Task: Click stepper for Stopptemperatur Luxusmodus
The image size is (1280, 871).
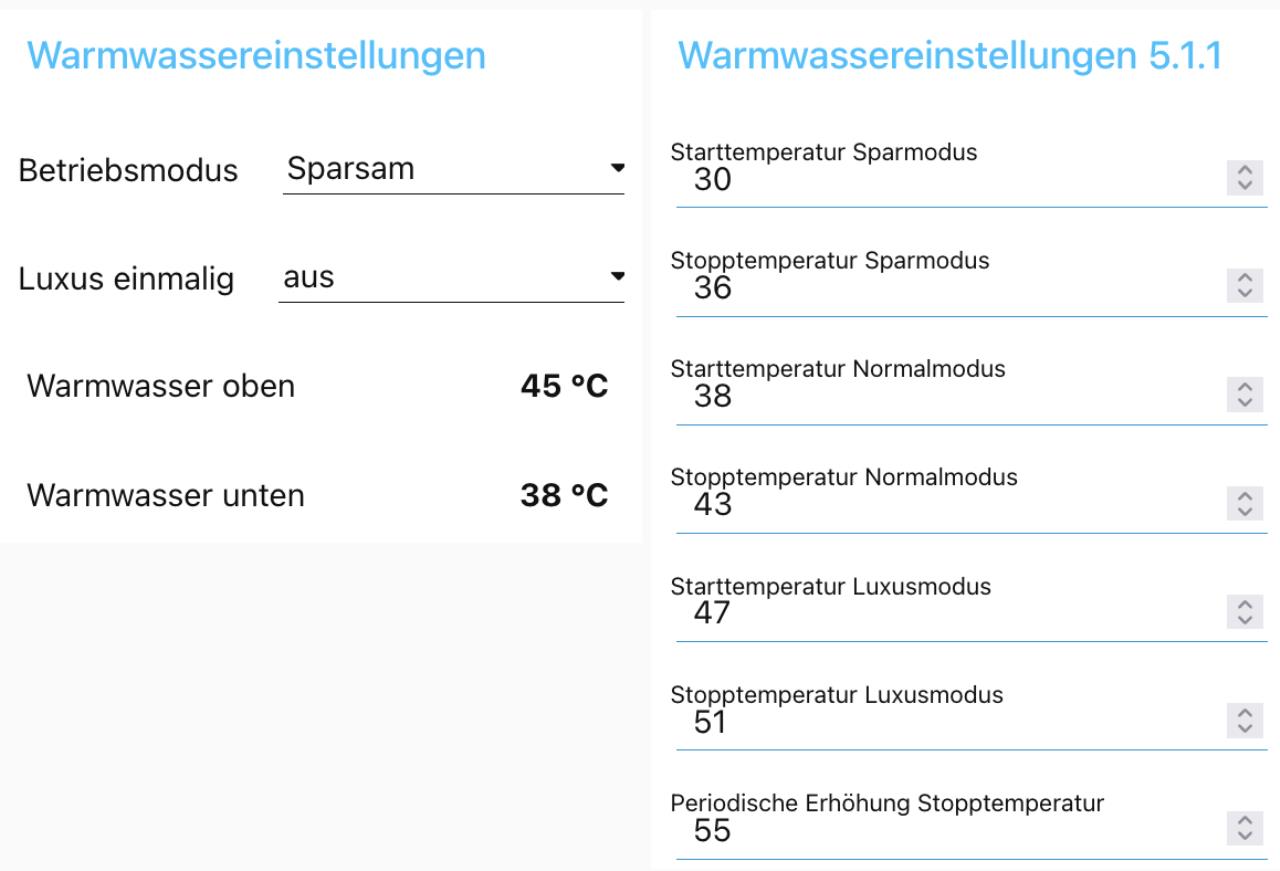Action: click(x=1244, y=721)
